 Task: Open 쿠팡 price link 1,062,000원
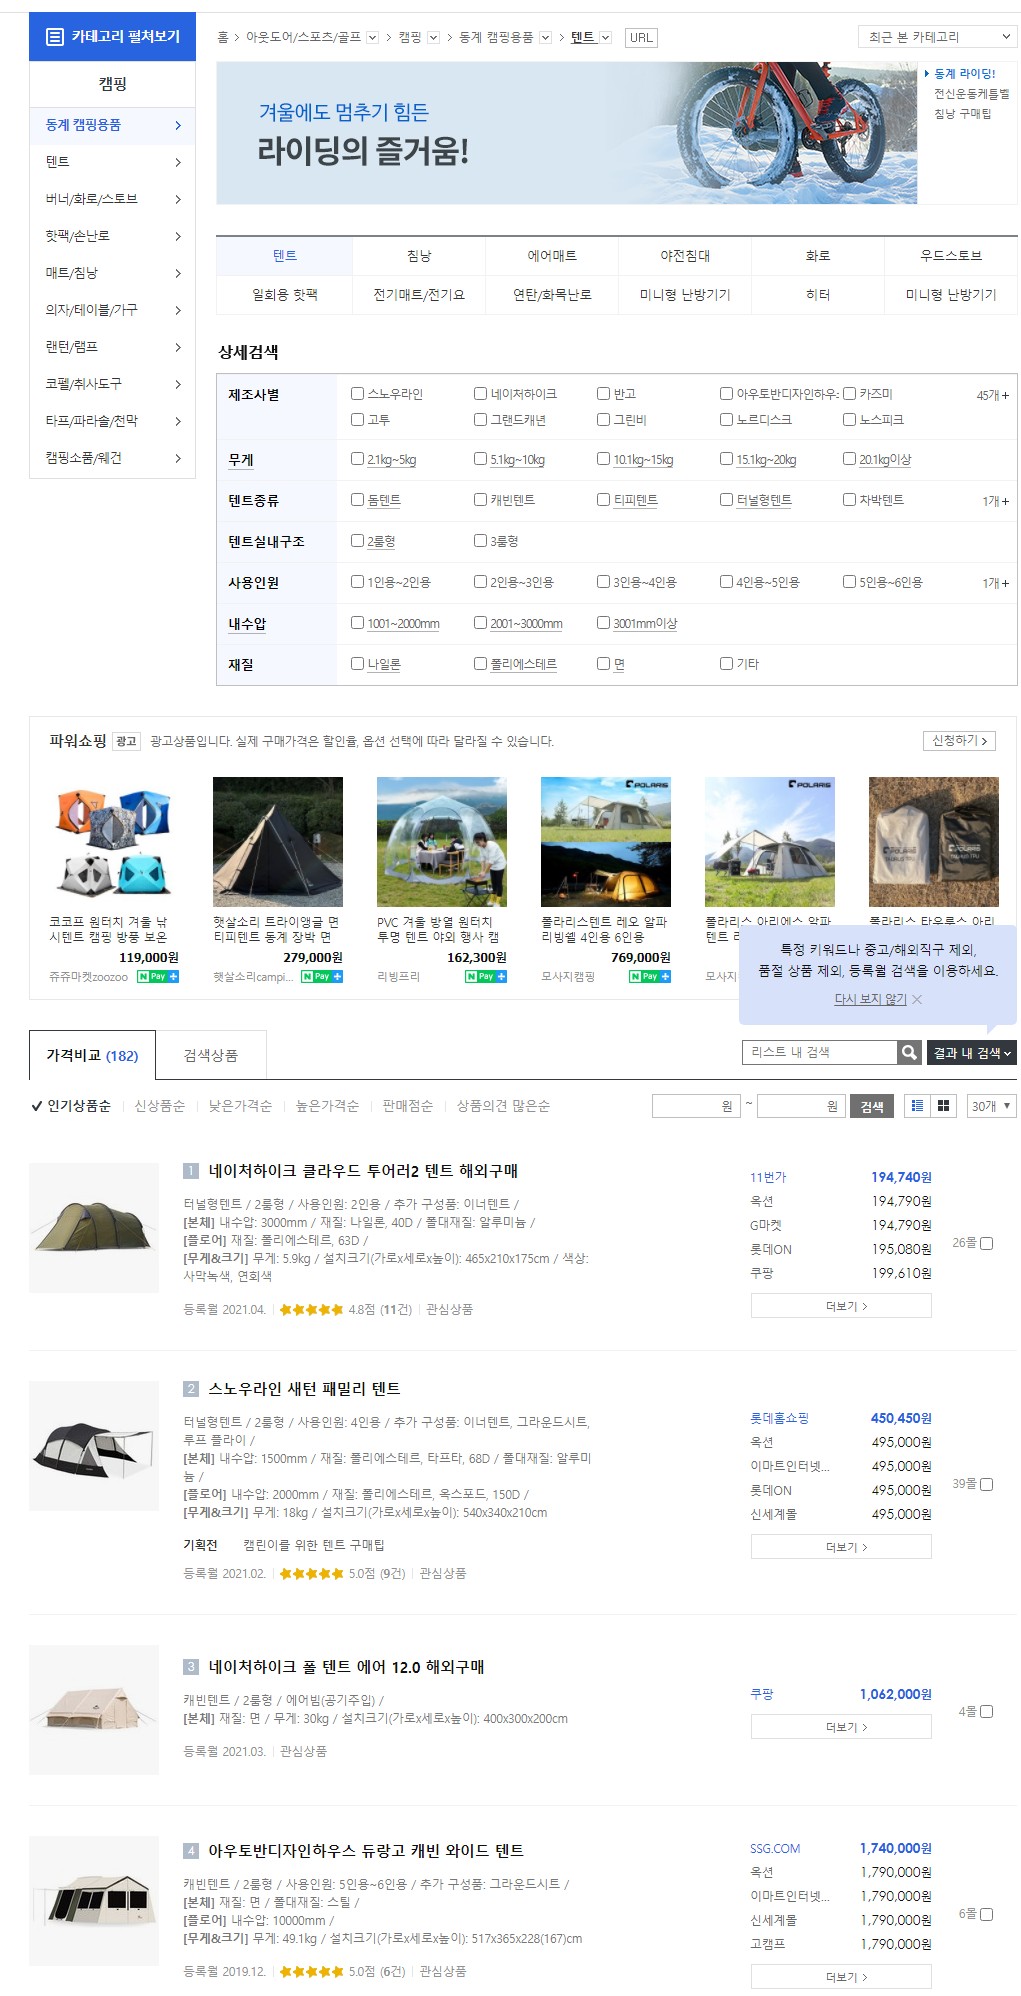coord(841,1694)
